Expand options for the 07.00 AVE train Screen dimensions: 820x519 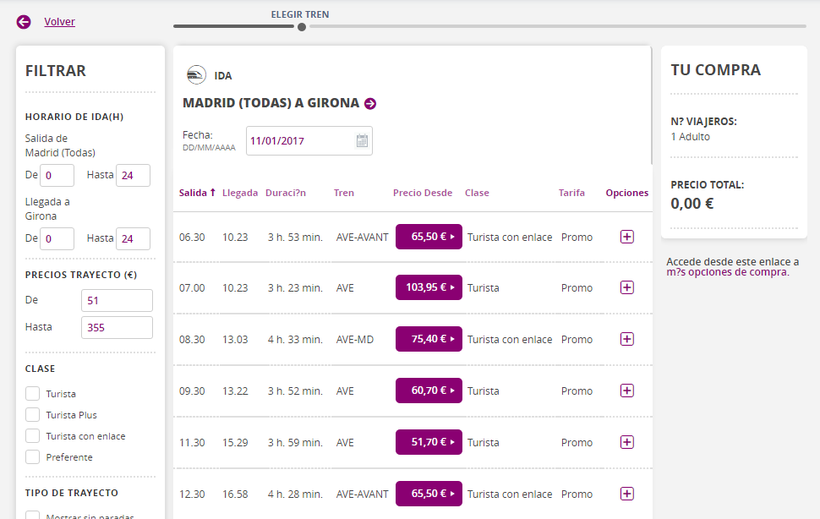(627, 288)
